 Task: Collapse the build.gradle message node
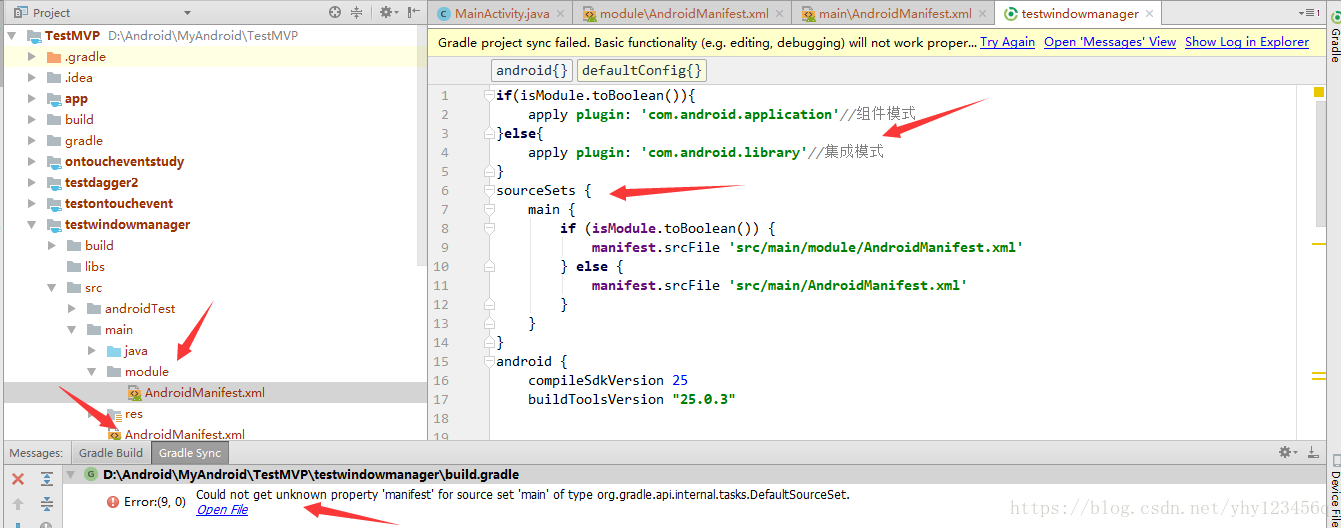pyautogui.click(x=72, y=475)
